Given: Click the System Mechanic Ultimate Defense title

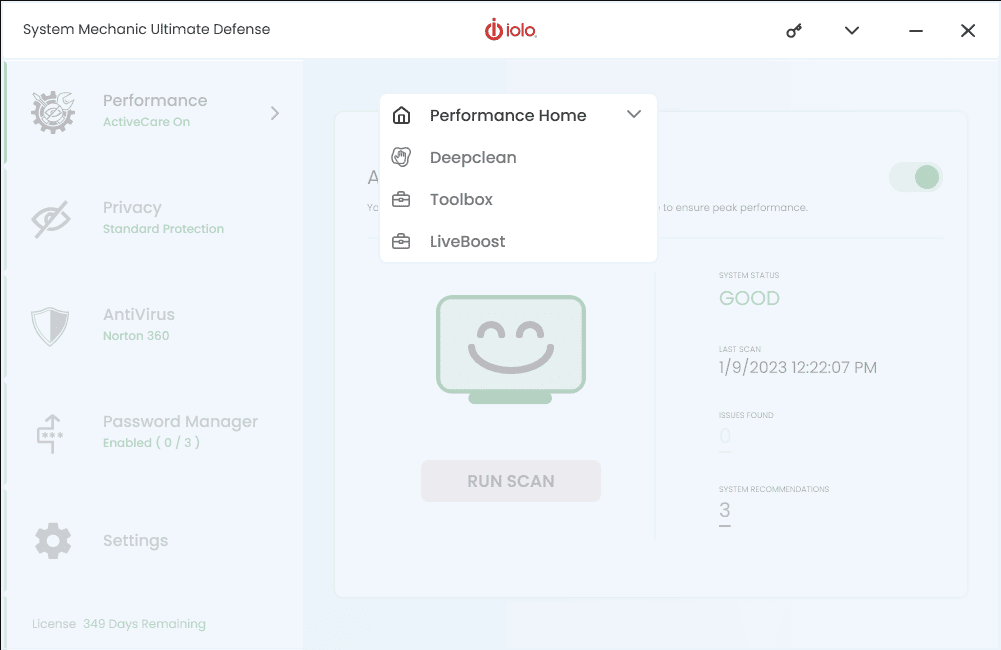Looking at the screenshot, I should [146, 29].
